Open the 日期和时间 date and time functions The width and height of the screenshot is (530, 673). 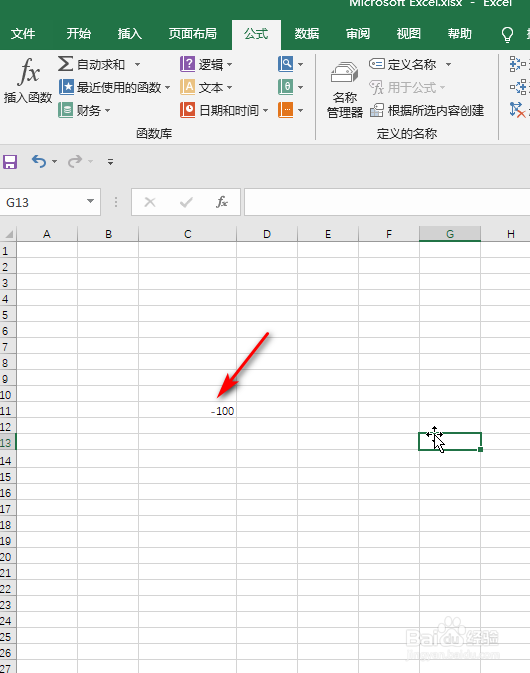[x=224, y=110]
